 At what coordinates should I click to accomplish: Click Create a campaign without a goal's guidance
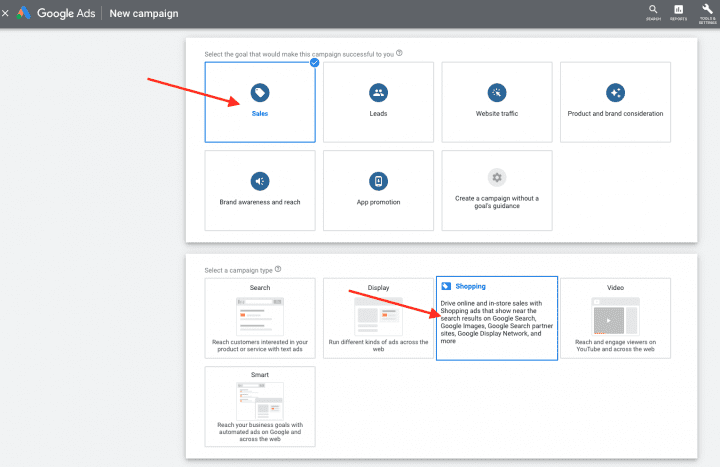tap(497, 202)
